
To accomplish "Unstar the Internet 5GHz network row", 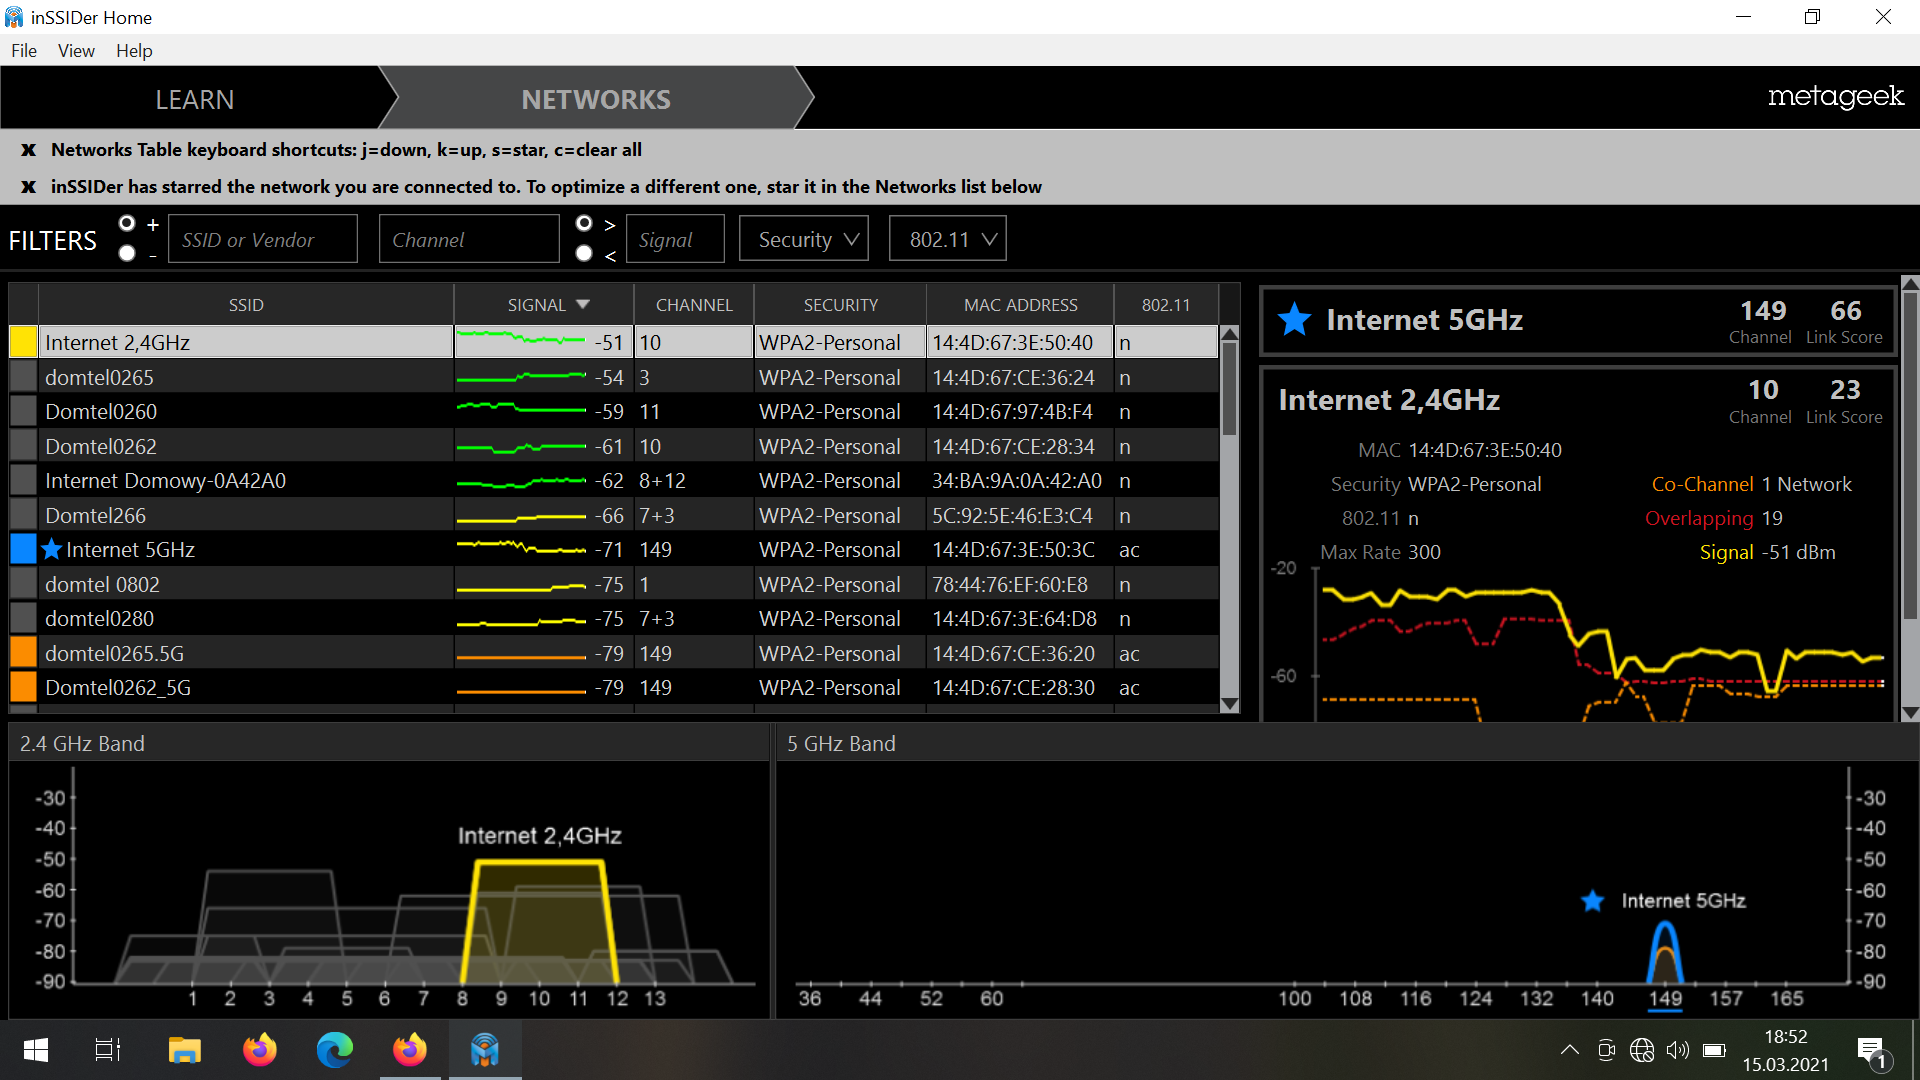I will coord(52,549).
